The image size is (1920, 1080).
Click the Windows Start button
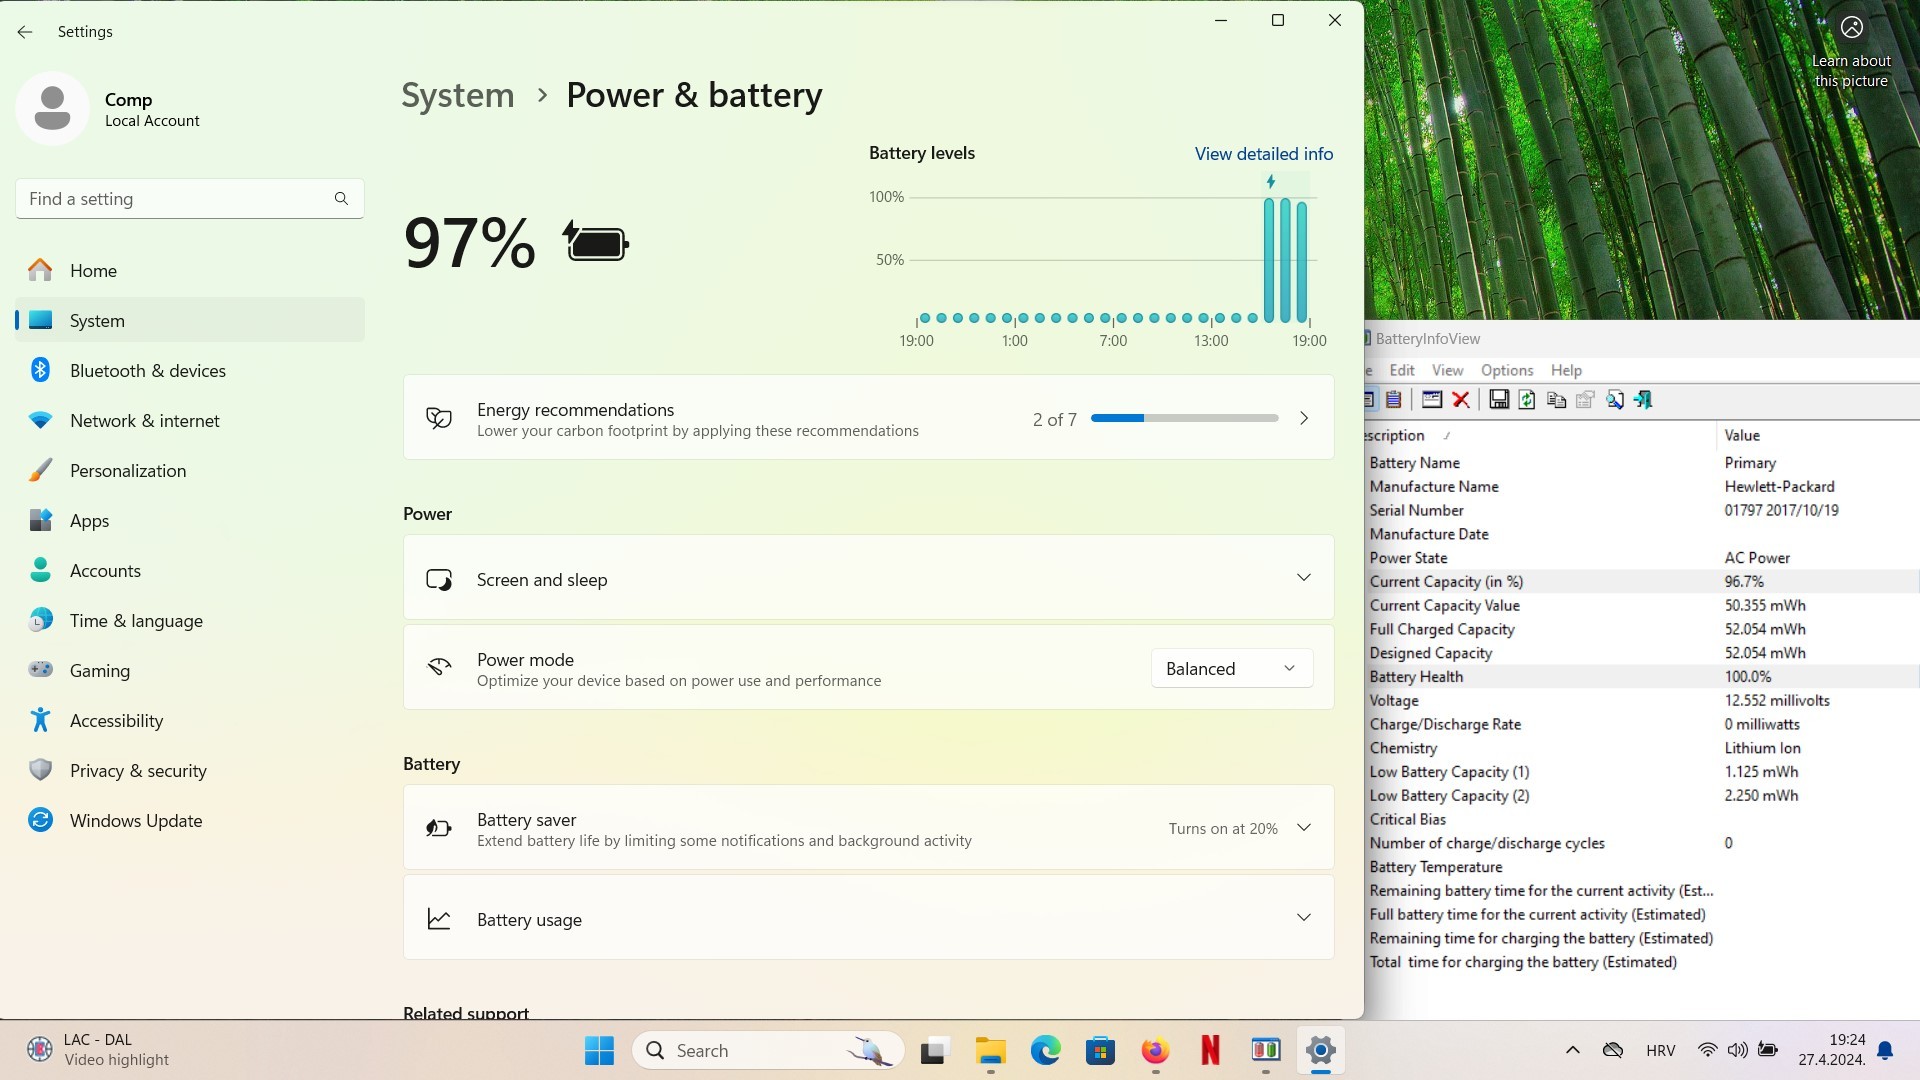pos(599,1050)
